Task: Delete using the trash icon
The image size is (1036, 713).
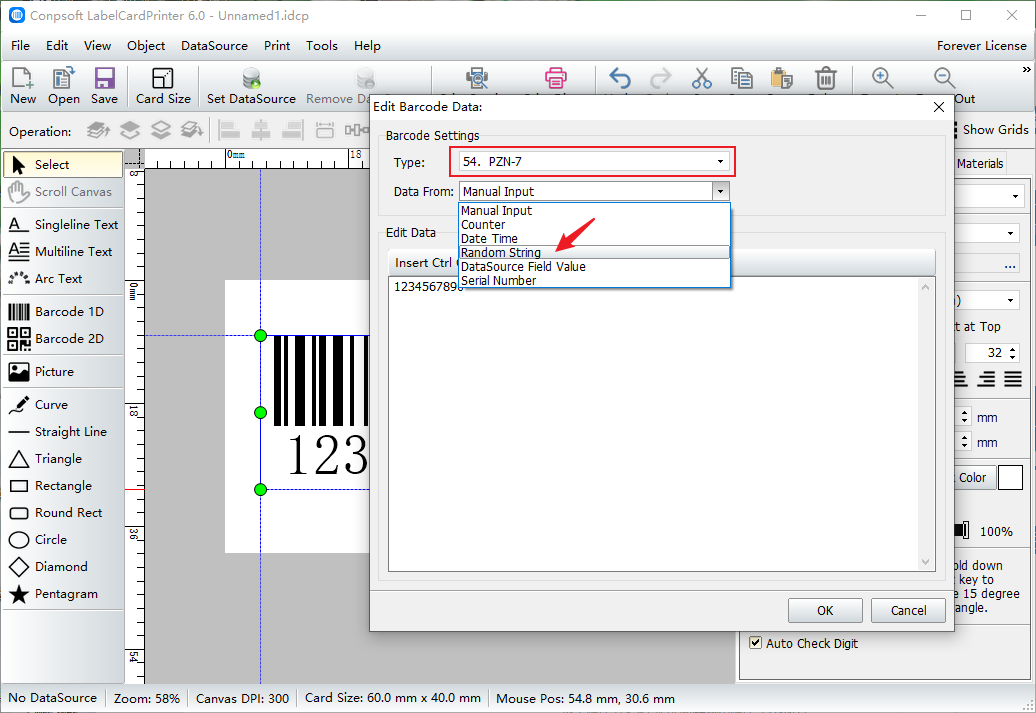Action: 825,78
